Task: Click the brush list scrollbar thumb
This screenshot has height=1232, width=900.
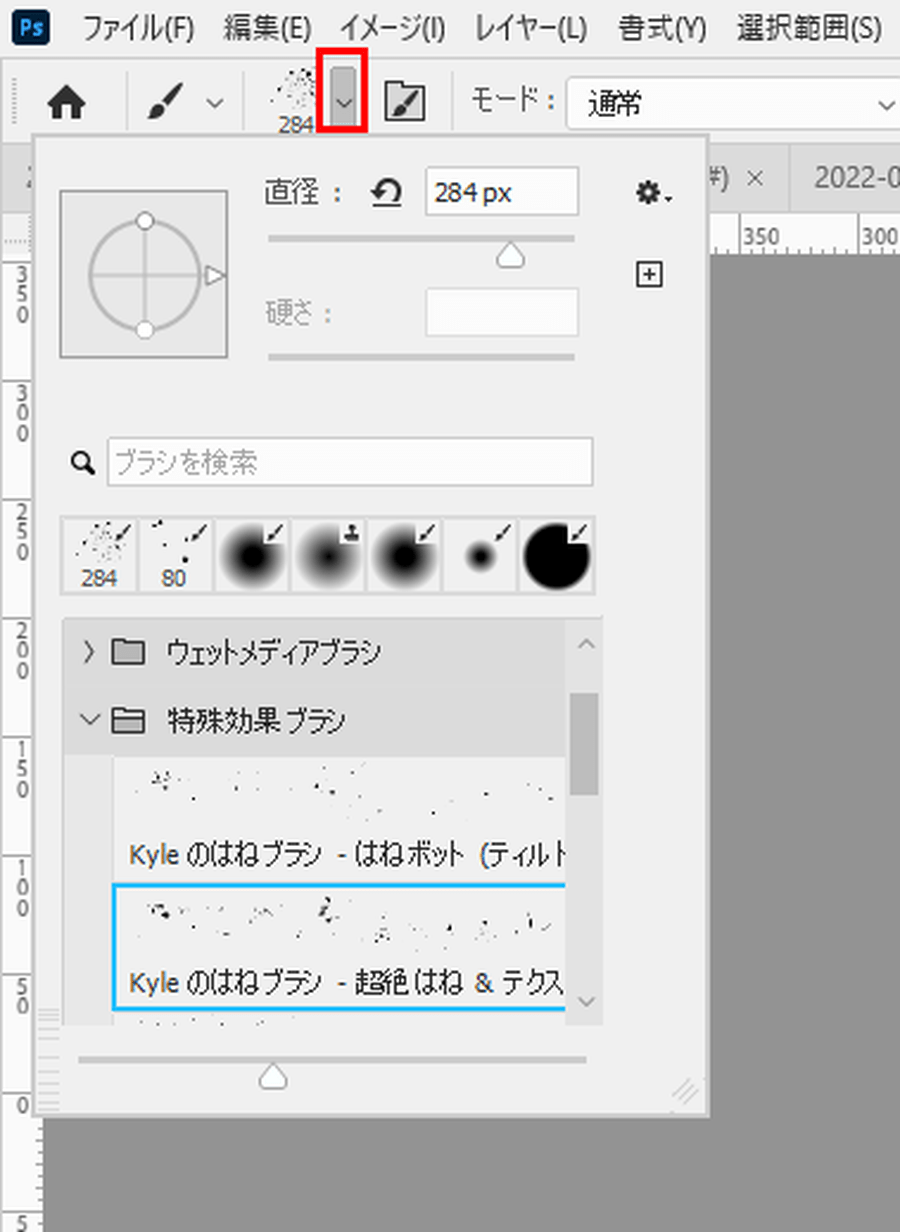Action: point(584,744)
